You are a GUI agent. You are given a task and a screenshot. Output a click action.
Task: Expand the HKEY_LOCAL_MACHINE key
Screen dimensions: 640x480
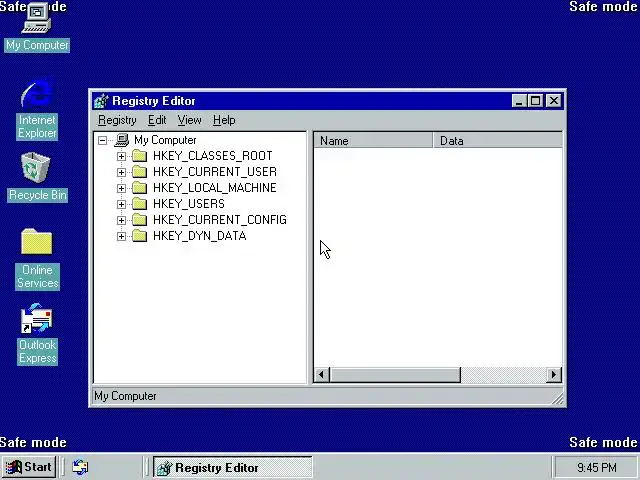tap(121, 188)
